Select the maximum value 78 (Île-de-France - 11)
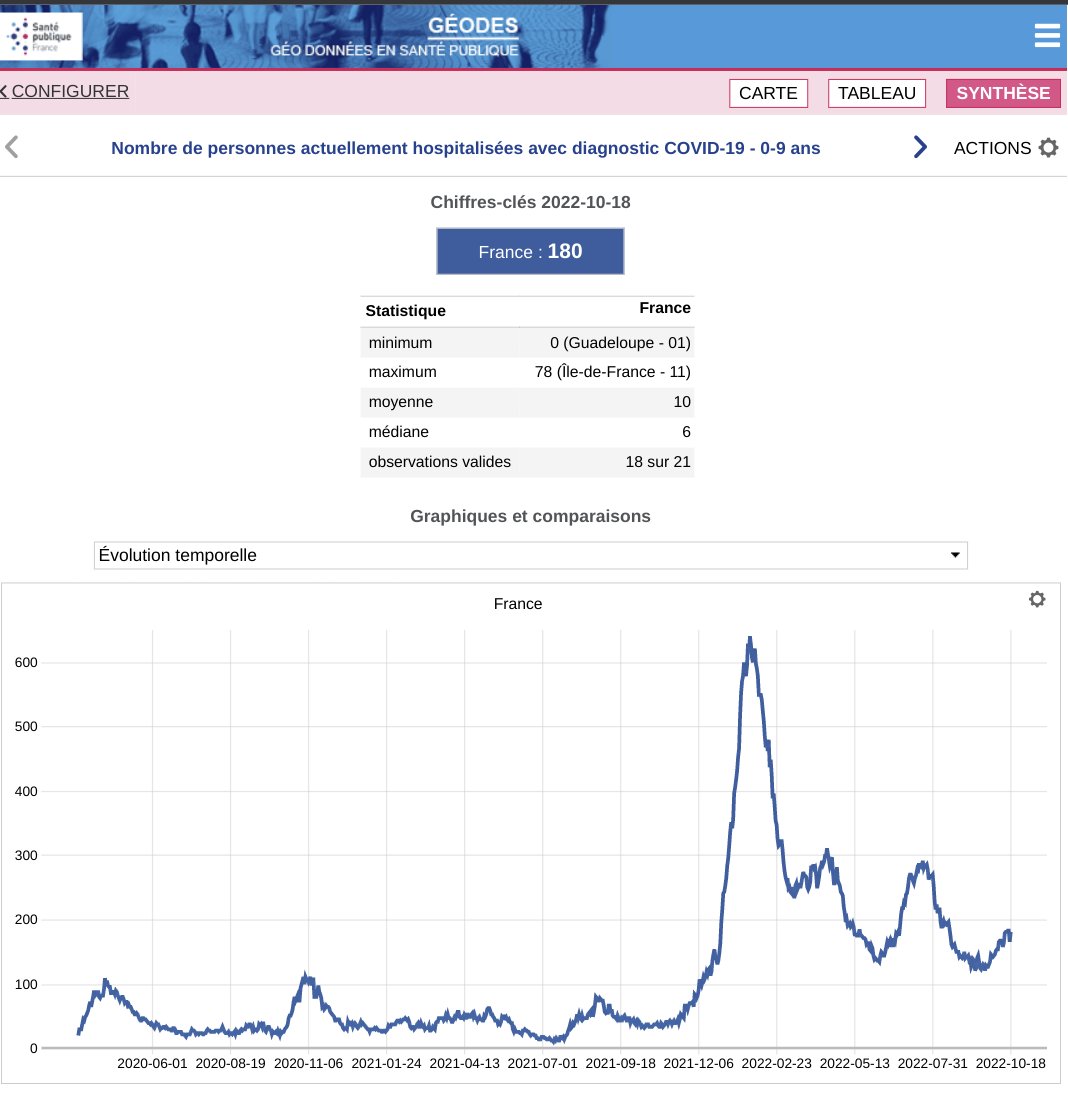Viewport: 1068px width, 1113px height. [x=612, y=372]
